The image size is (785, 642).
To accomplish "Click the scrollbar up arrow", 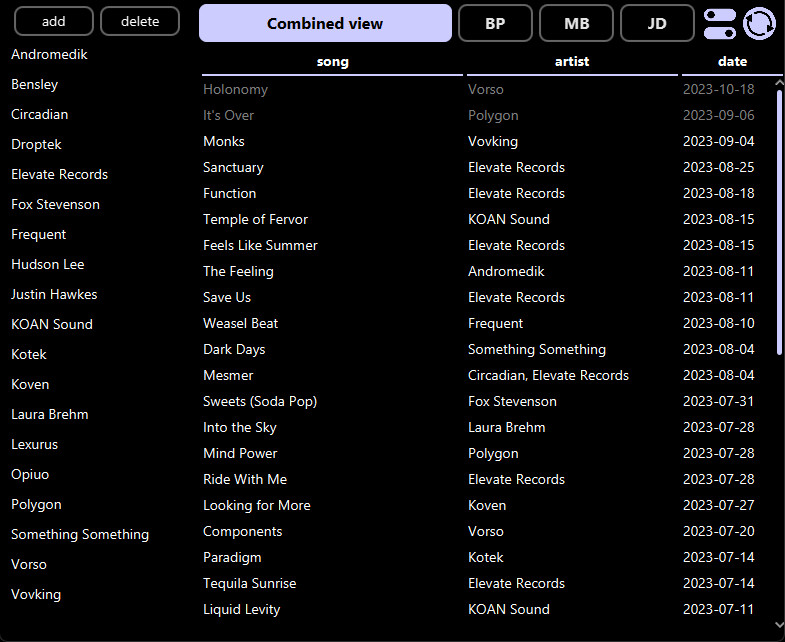I will click(779, 83).
